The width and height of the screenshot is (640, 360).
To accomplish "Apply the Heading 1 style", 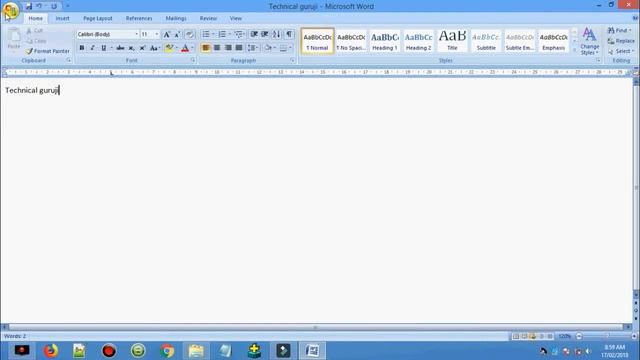I will pyautogui.click(x=384, y=41).
